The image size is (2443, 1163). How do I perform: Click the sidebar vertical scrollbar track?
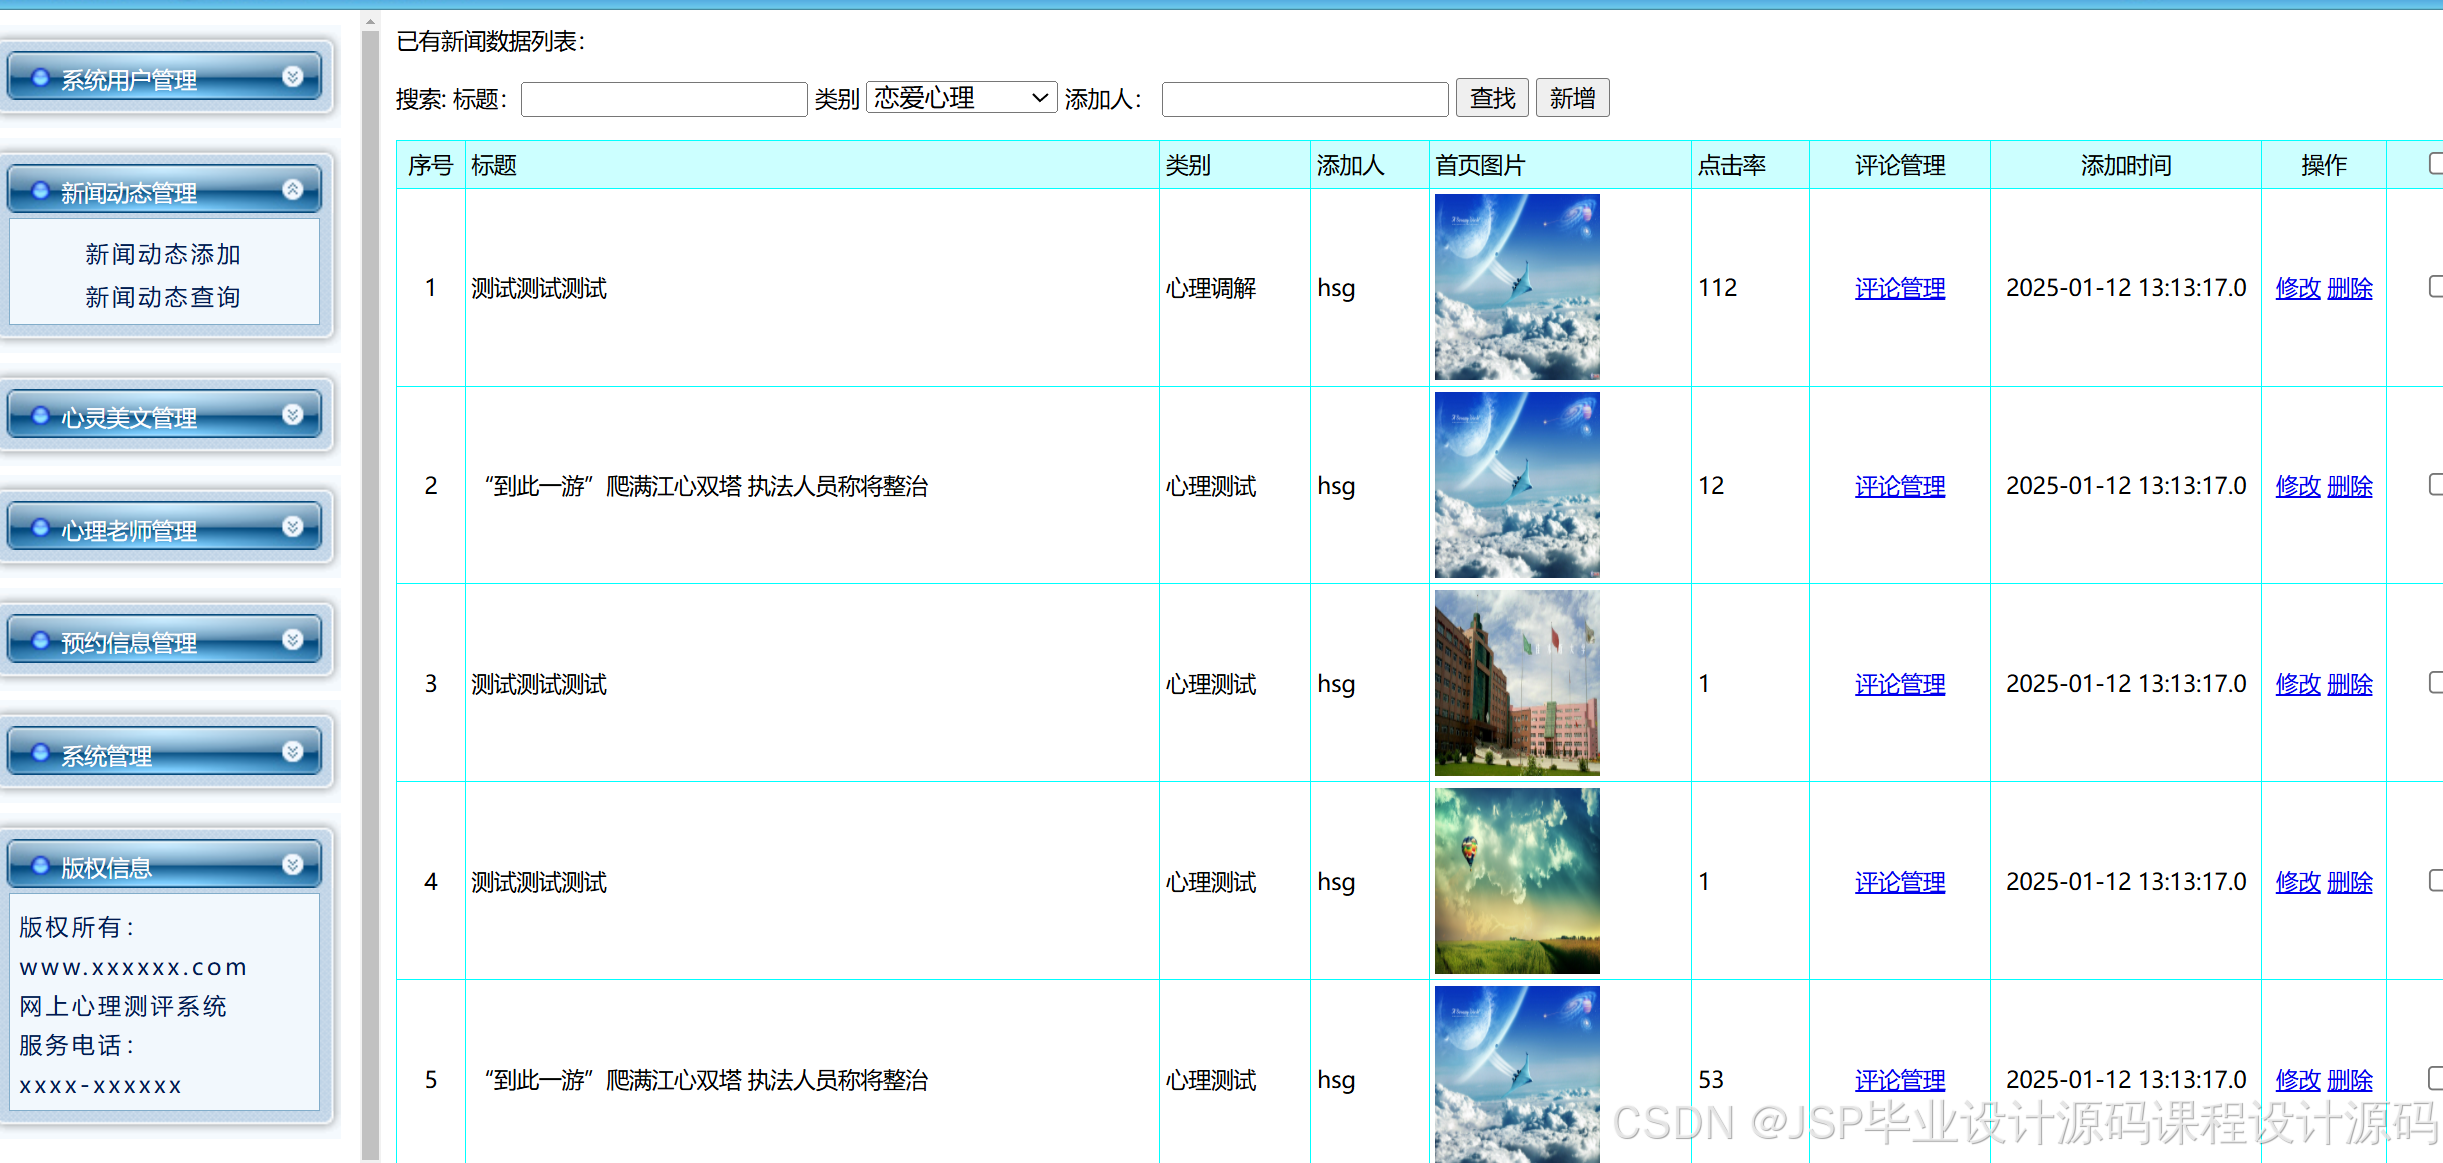pyautogui.click(x=371, y=600)
